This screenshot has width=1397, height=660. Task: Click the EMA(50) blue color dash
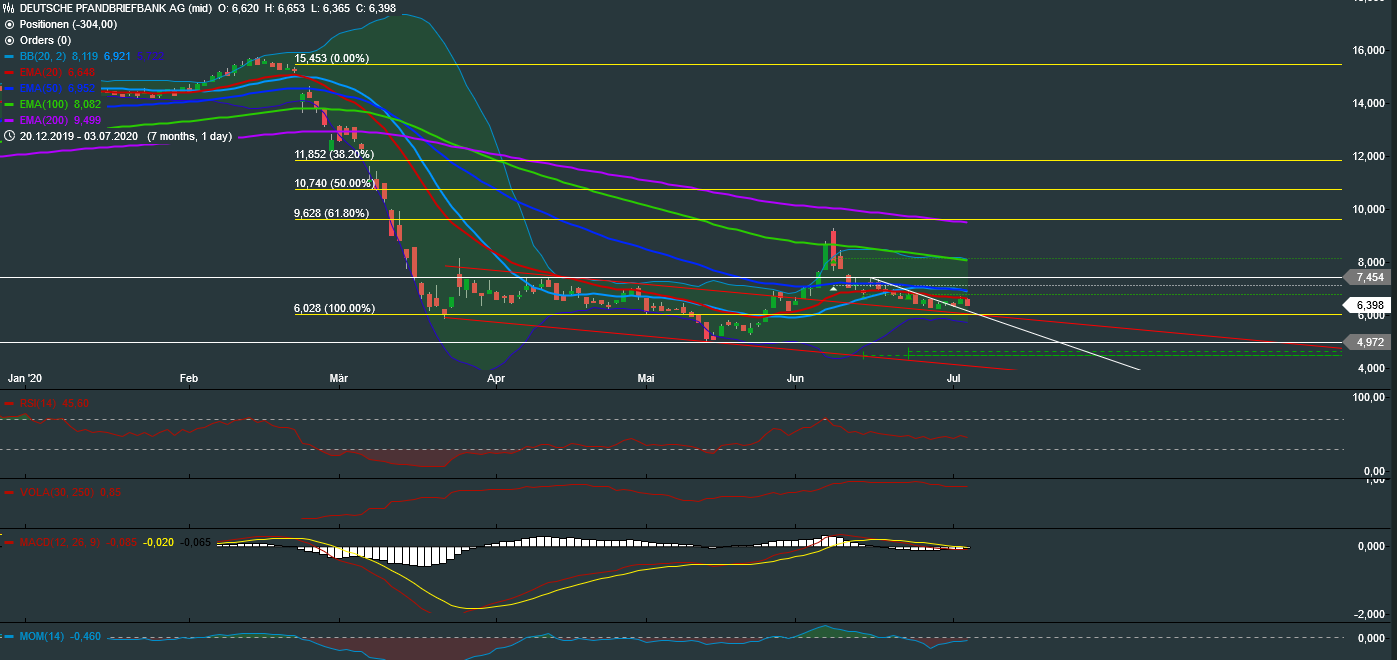(x=9, y=88)
